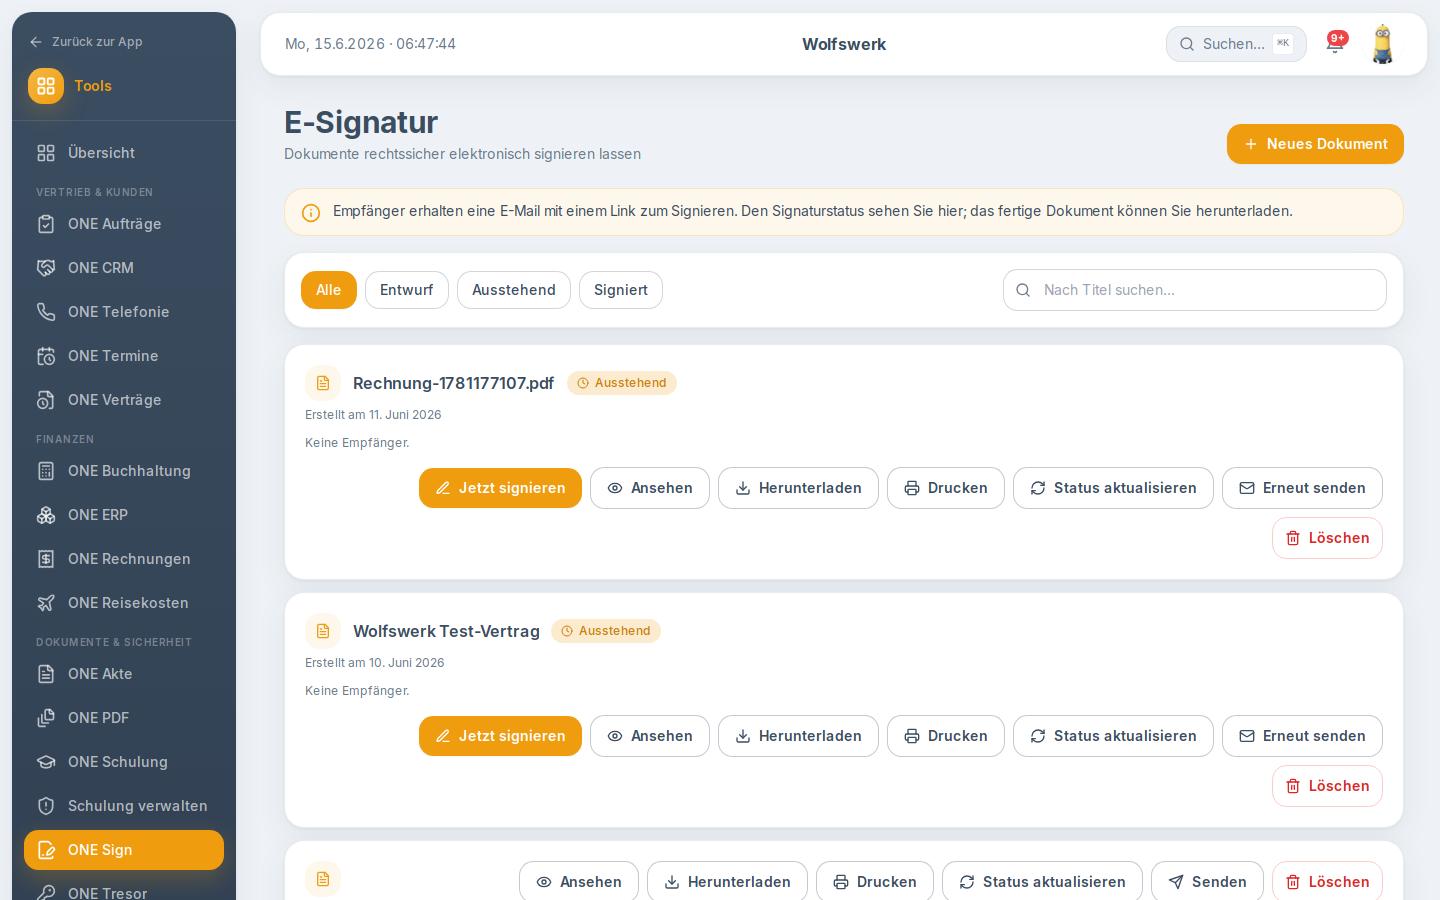Open ONE Aufträge in the sidebar

pyautogui.click(x=124, y=224)
